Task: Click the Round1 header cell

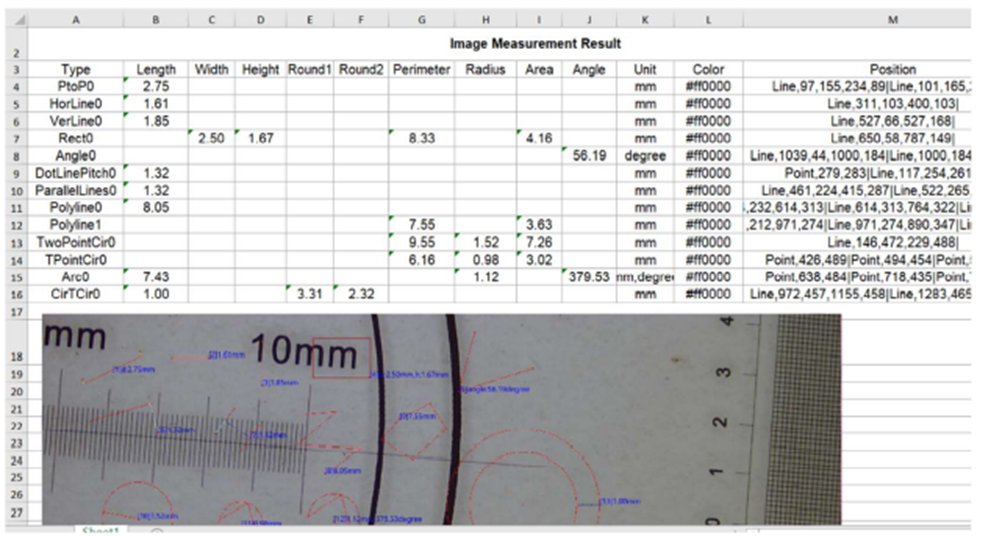Action: point(310,70)
